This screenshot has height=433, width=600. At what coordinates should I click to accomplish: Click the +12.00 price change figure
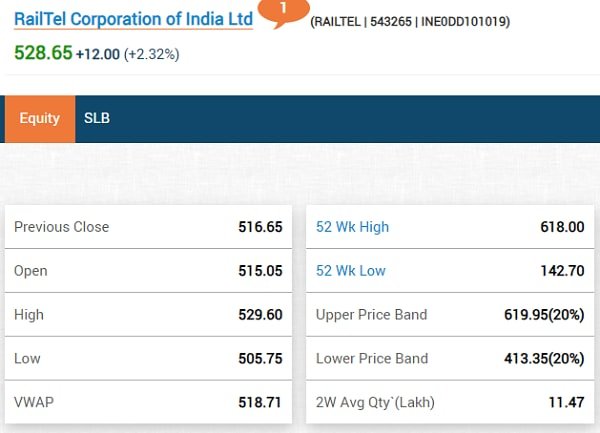click(x=98, y=54)
